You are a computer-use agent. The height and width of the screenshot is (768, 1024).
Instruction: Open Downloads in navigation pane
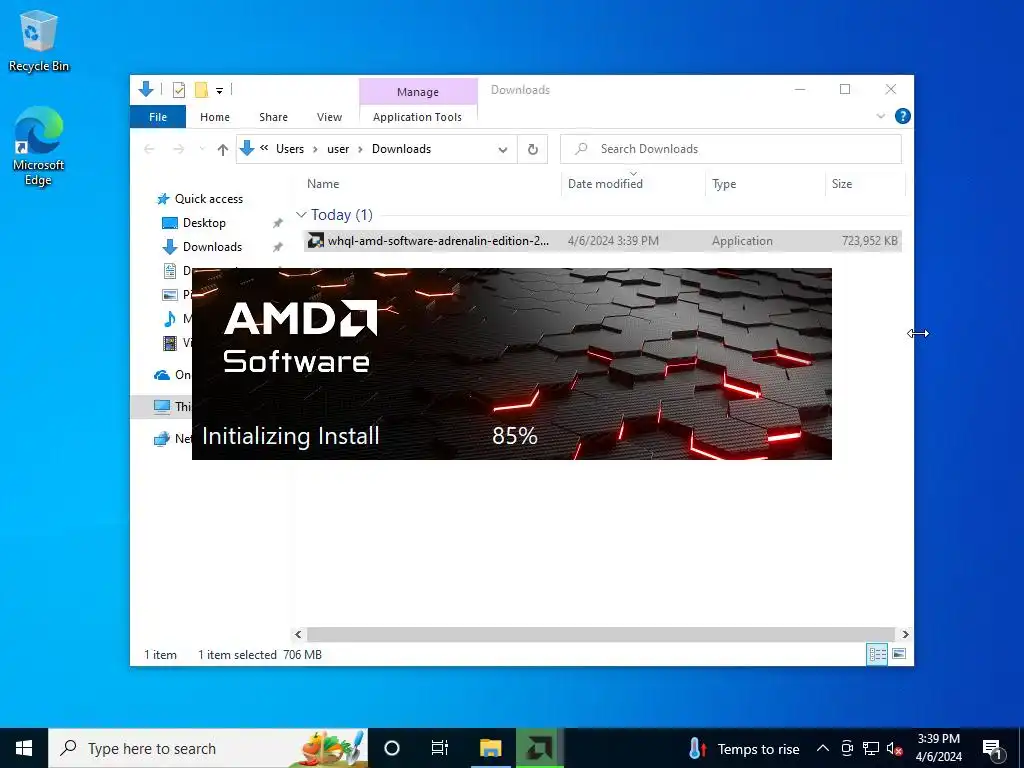tap(212, 247)
